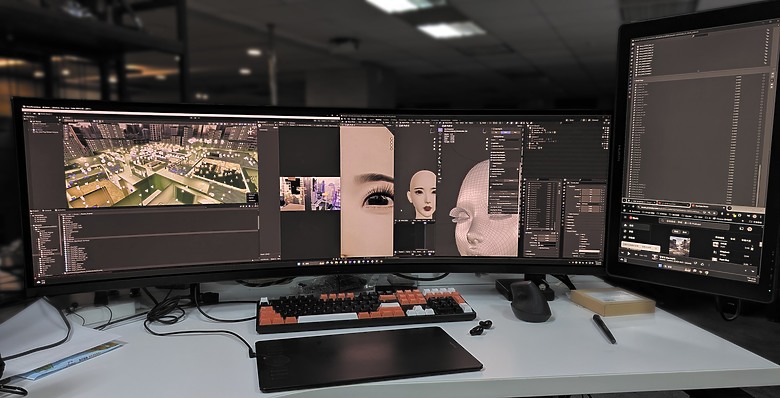Click the Blender outliner panel at top right
The width and height of the screenshot is (780, 398).
[567, 151]
